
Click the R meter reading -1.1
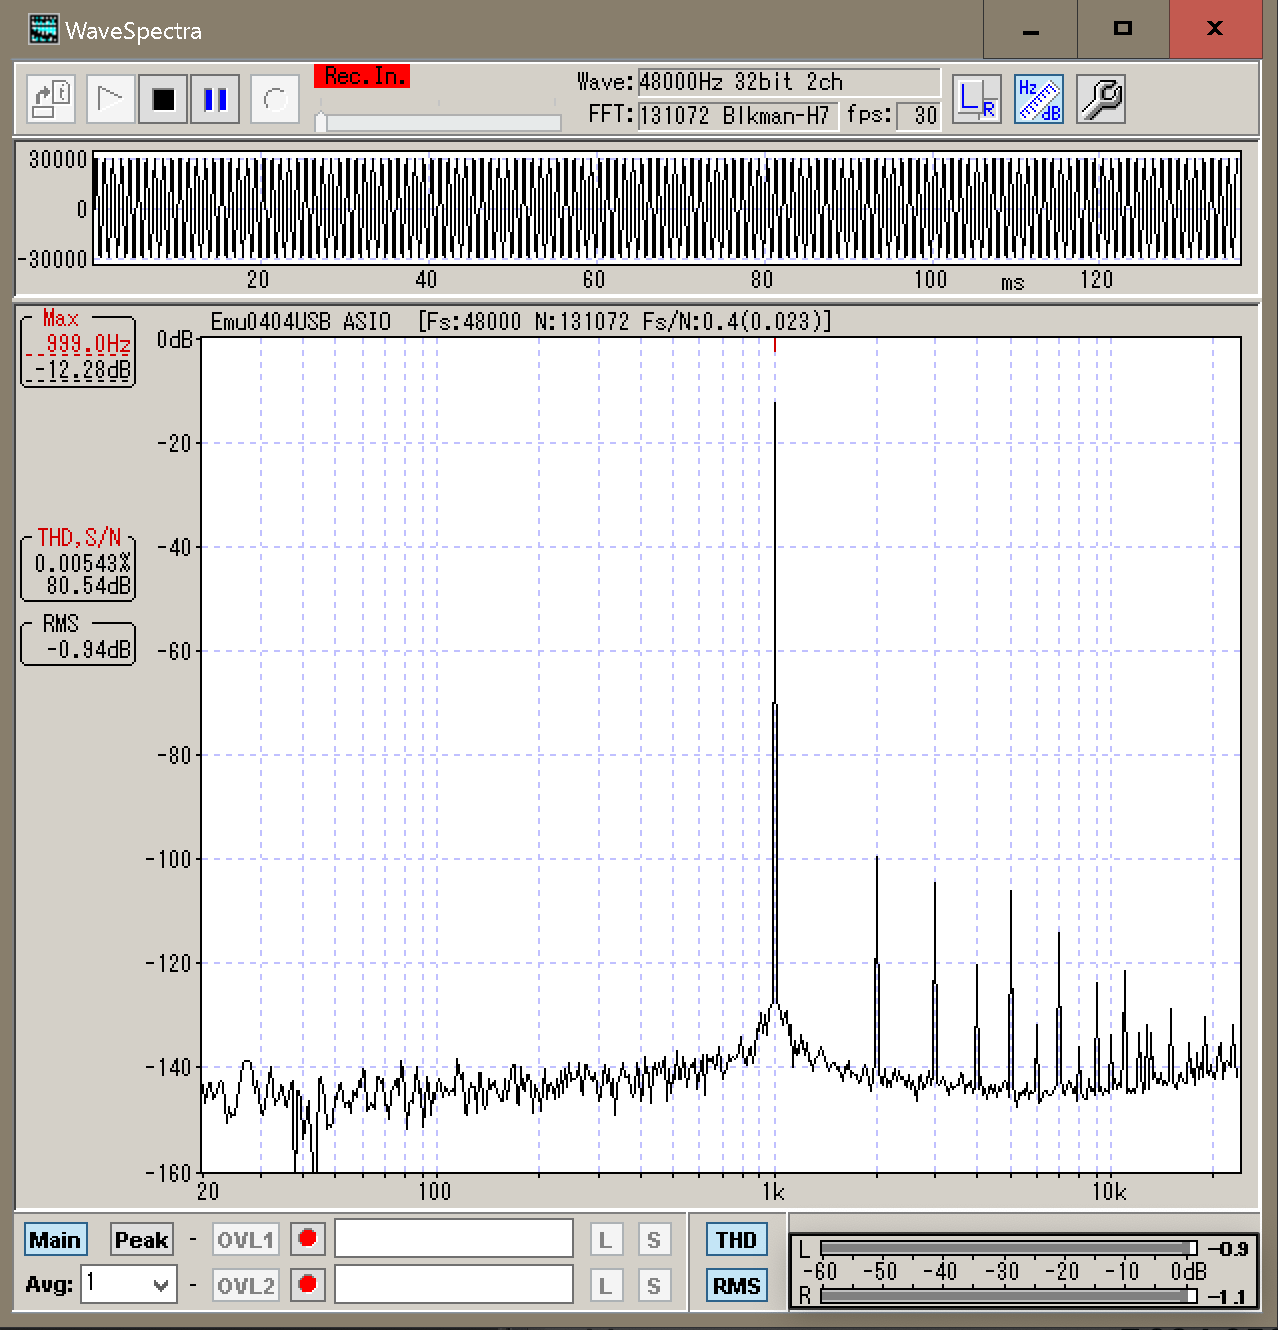(x=1228, y=1296)
